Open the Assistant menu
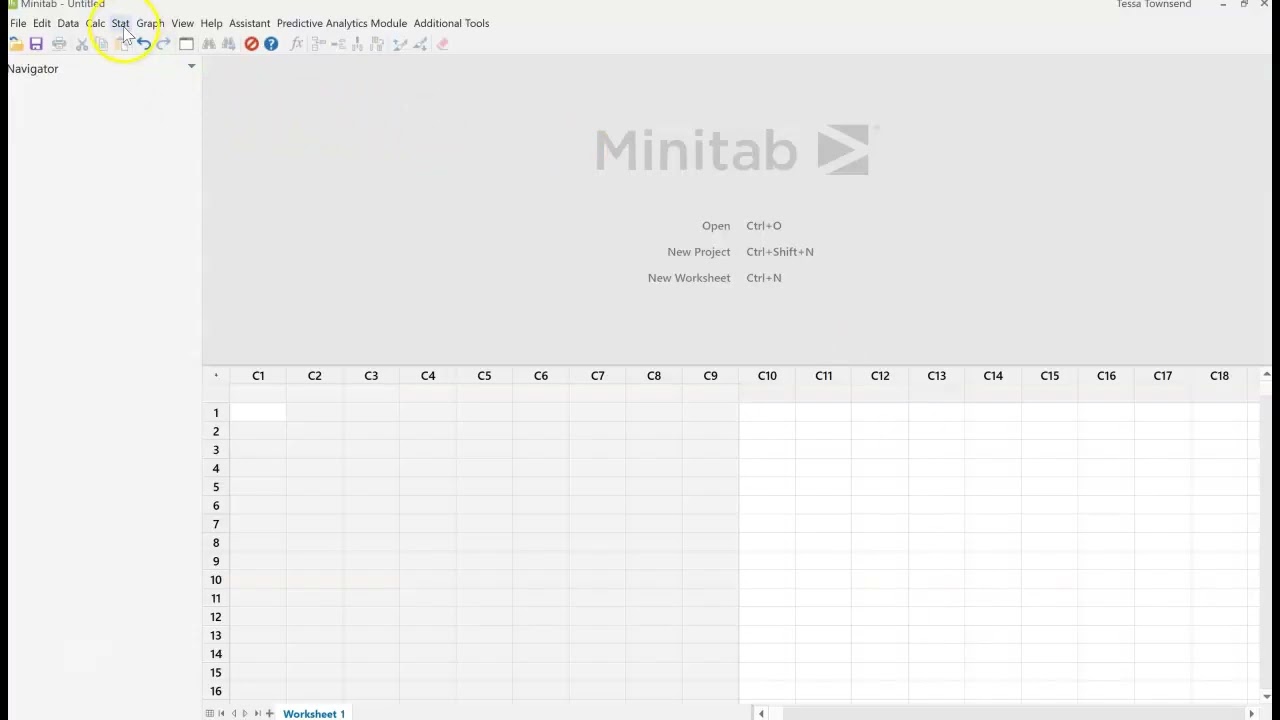This screenshot has height=720, width=1280. 249,23
